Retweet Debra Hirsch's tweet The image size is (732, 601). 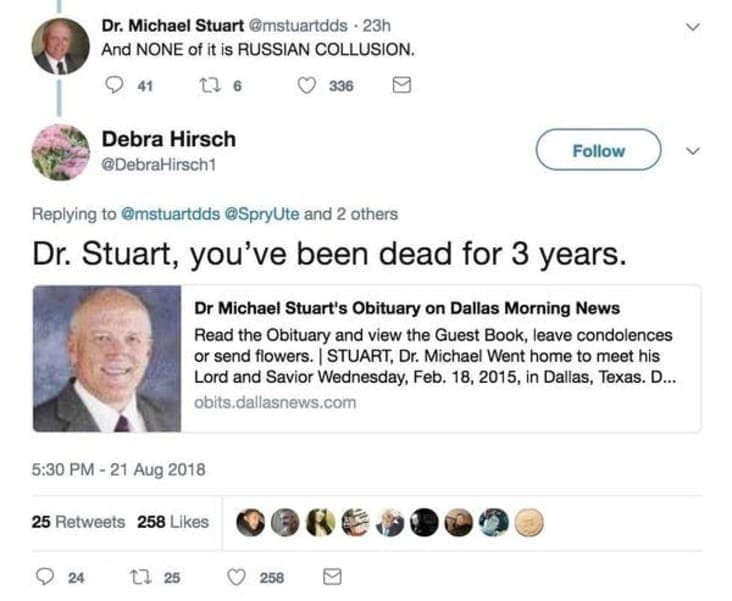click(142, 577)
